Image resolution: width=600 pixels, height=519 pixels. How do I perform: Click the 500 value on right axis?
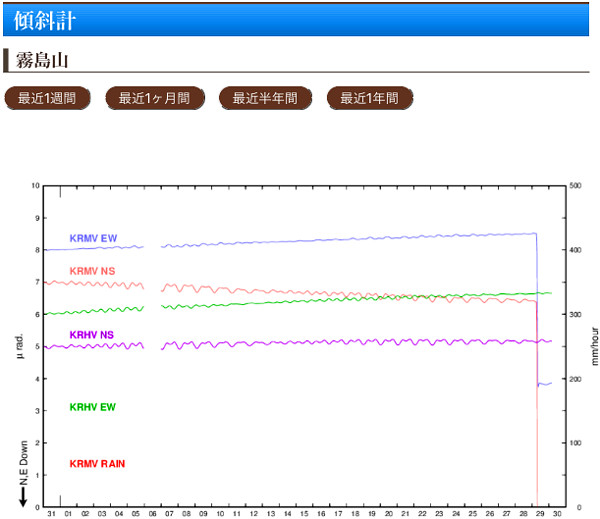pyautogui.click(x=576, y=186)
